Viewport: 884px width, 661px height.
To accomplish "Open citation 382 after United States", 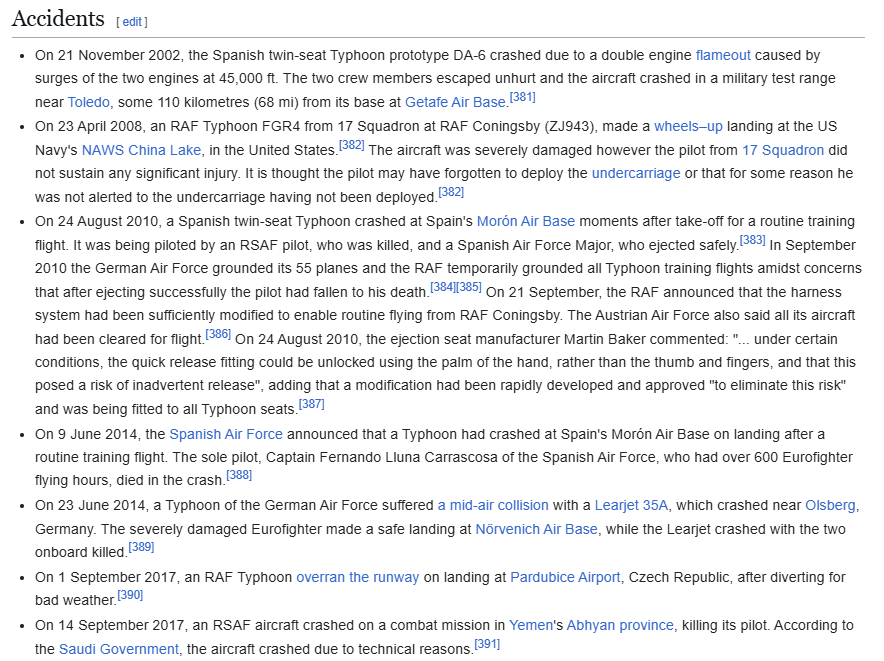I will pos(352,145).
